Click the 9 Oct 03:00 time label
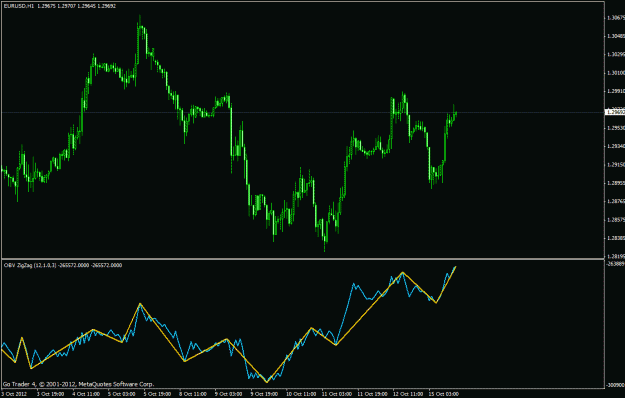 (229, 394)
